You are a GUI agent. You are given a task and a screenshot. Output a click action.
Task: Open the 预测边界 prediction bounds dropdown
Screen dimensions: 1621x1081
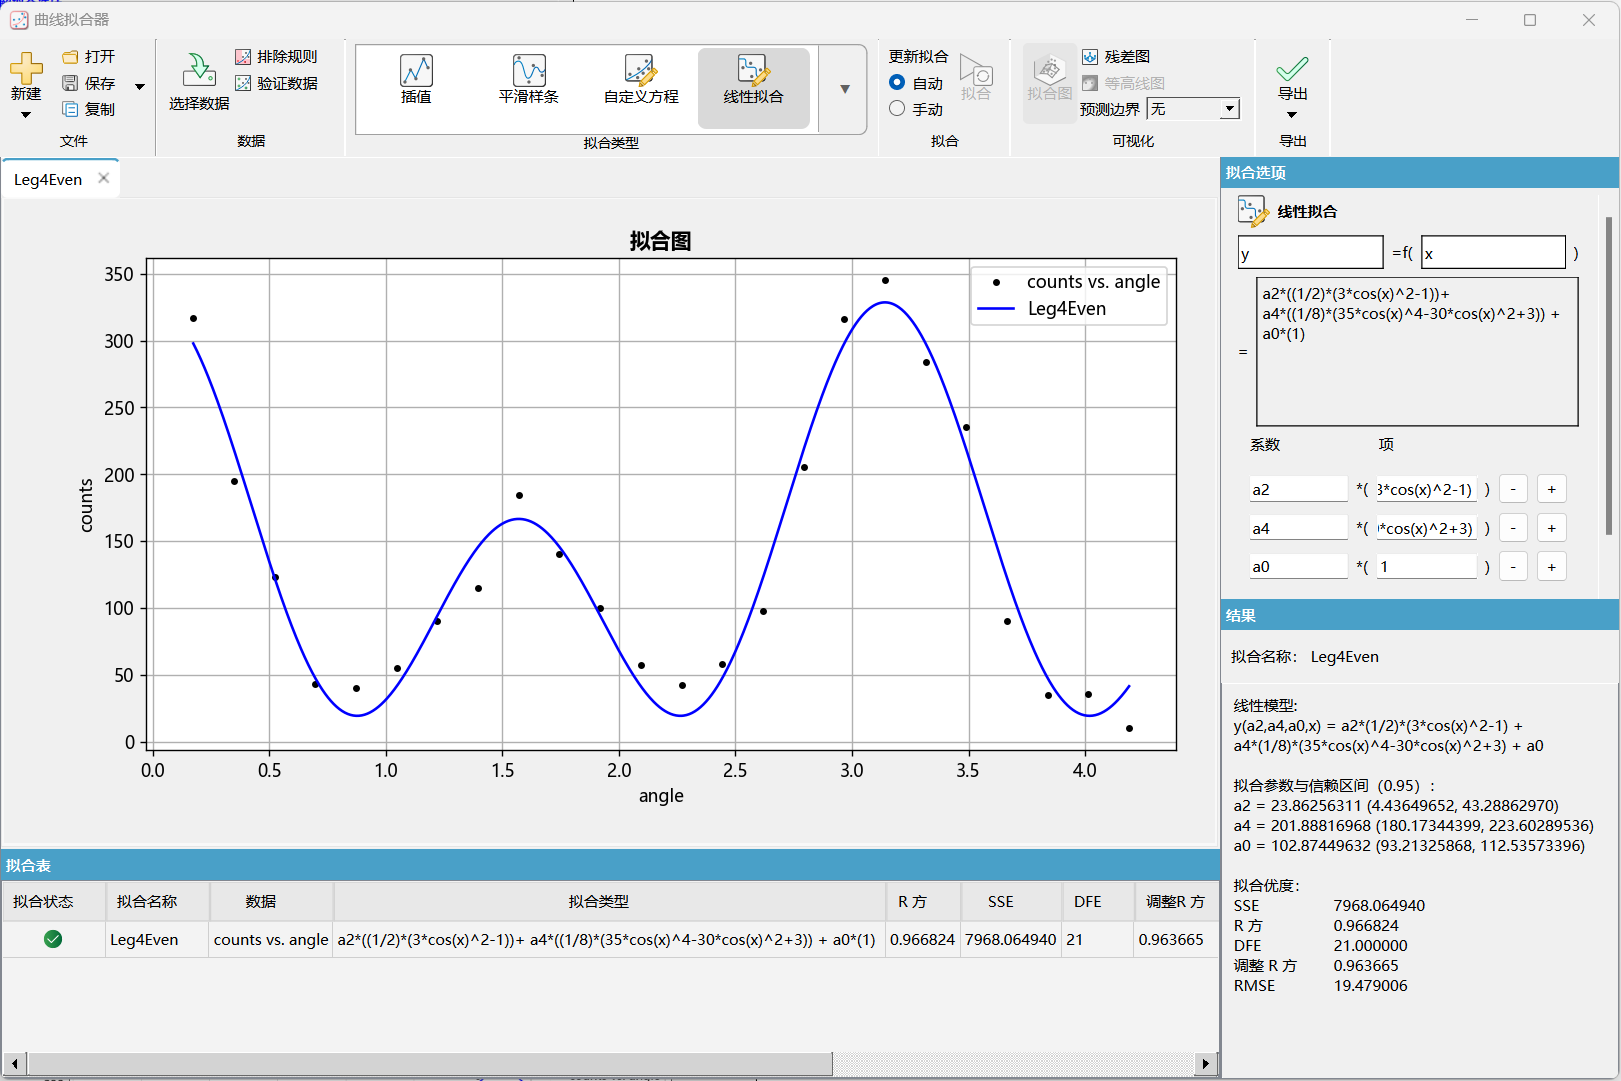(1229, 109)
